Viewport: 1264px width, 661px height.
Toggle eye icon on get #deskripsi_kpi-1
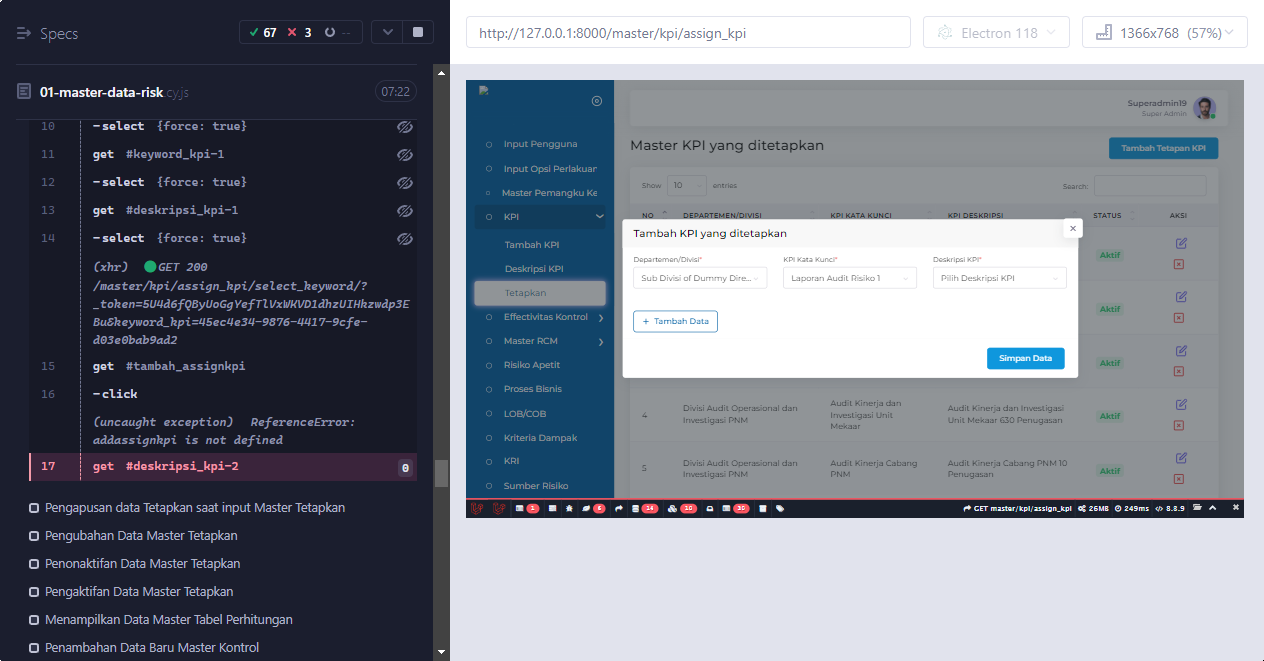(405, 211)
